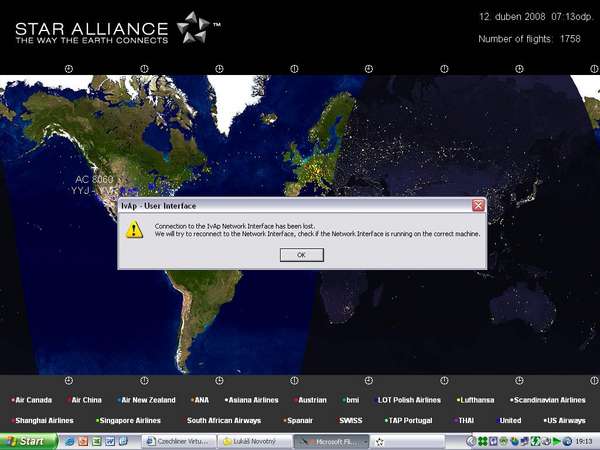Viewport: 600px width, 450px height.
Task: Select the star icon taskbar button
Action: coord(408,442)
